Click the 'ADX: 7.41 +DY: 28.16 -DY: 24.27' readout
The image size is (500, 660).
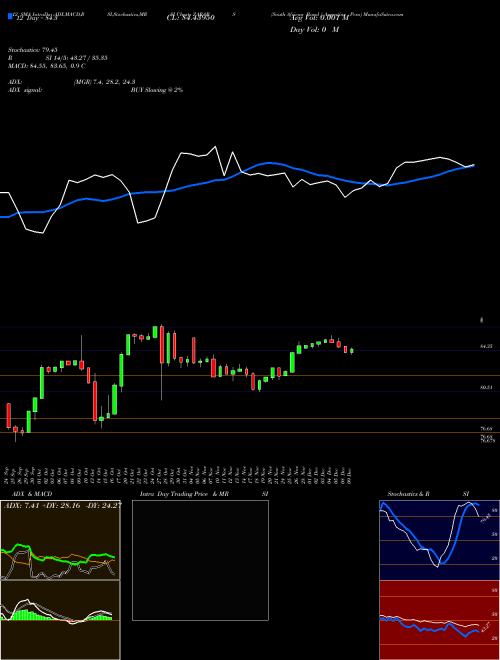[63, 506]
